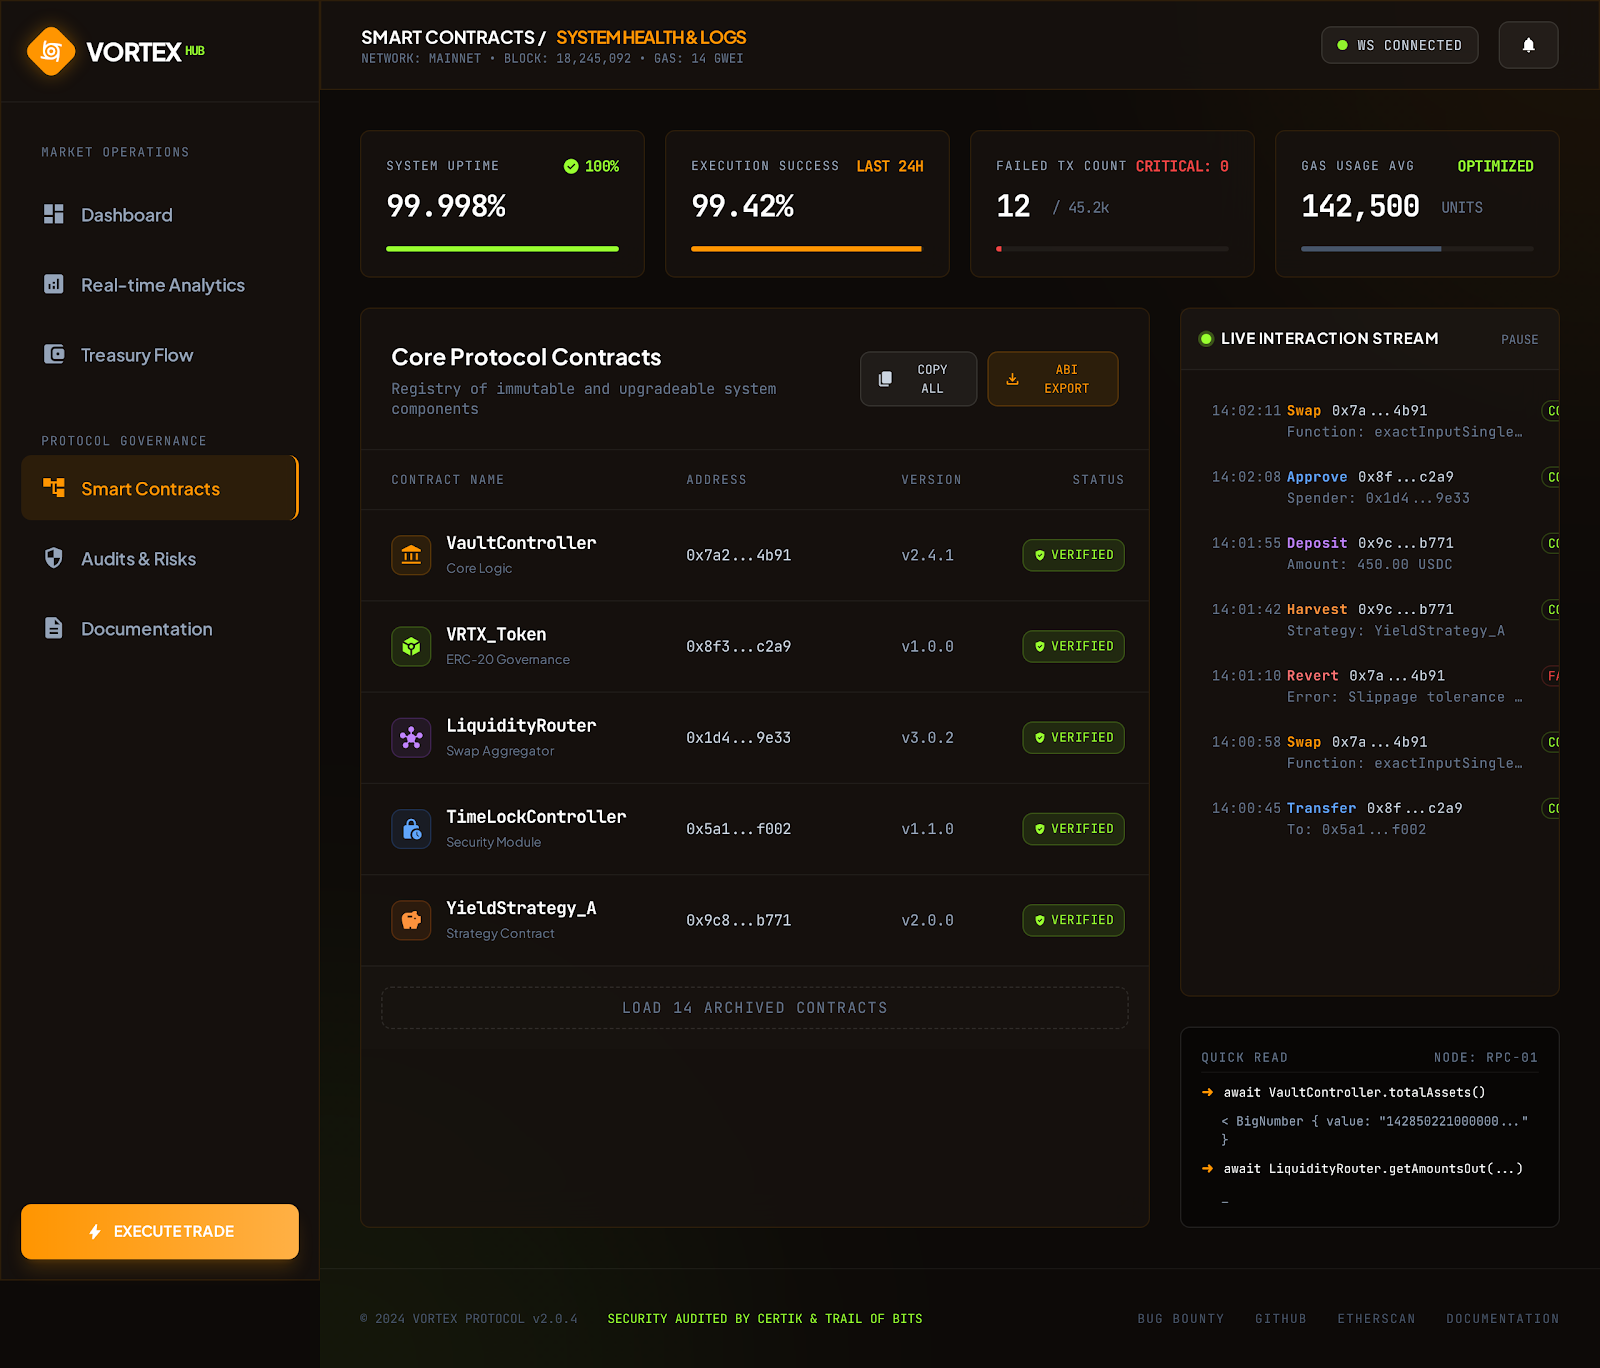Image resolution: width=1600 pixels, height=1368 pixels.
Task: Click the YieldStrategy_A piggy bank icon
Action: [411, 920]
